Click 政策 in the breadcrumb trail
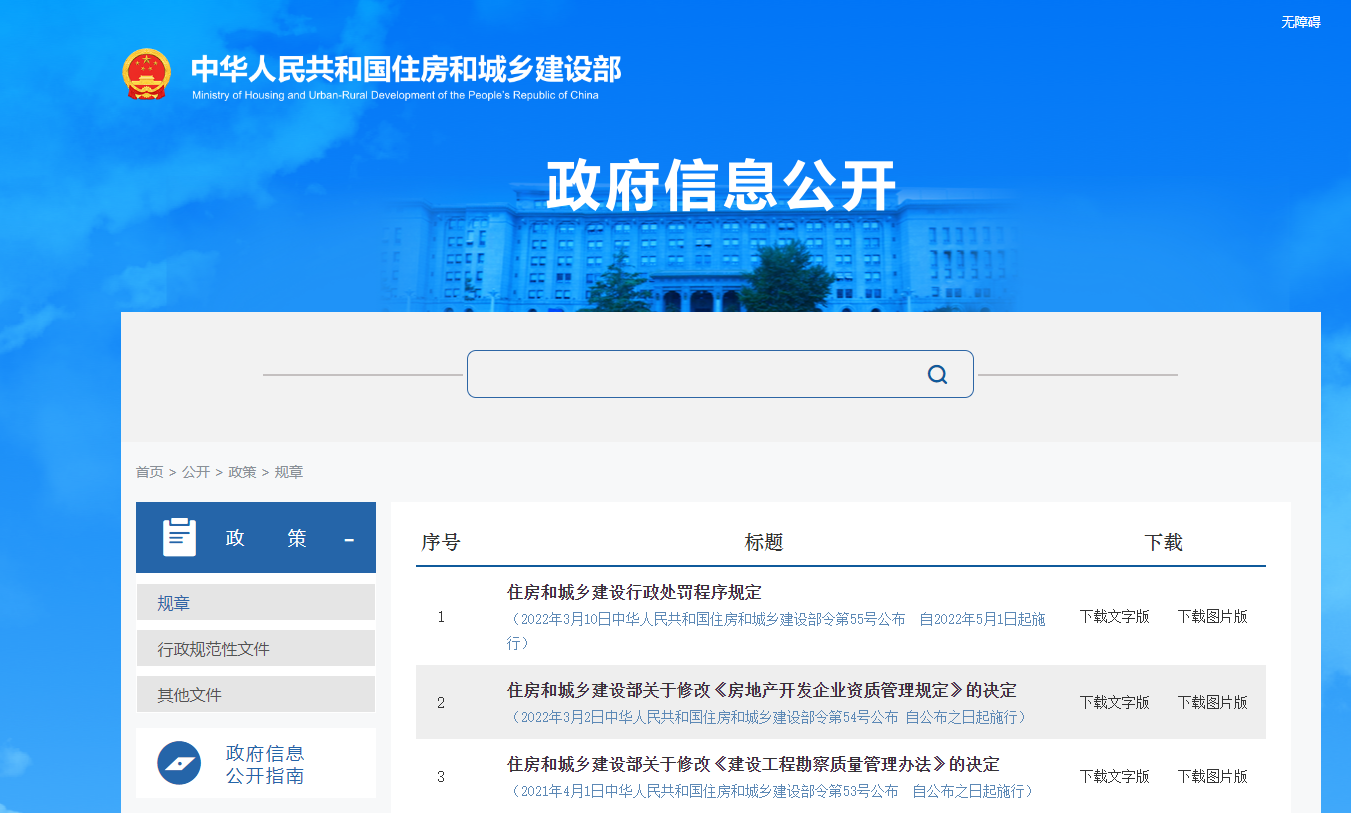 point(242,472)
